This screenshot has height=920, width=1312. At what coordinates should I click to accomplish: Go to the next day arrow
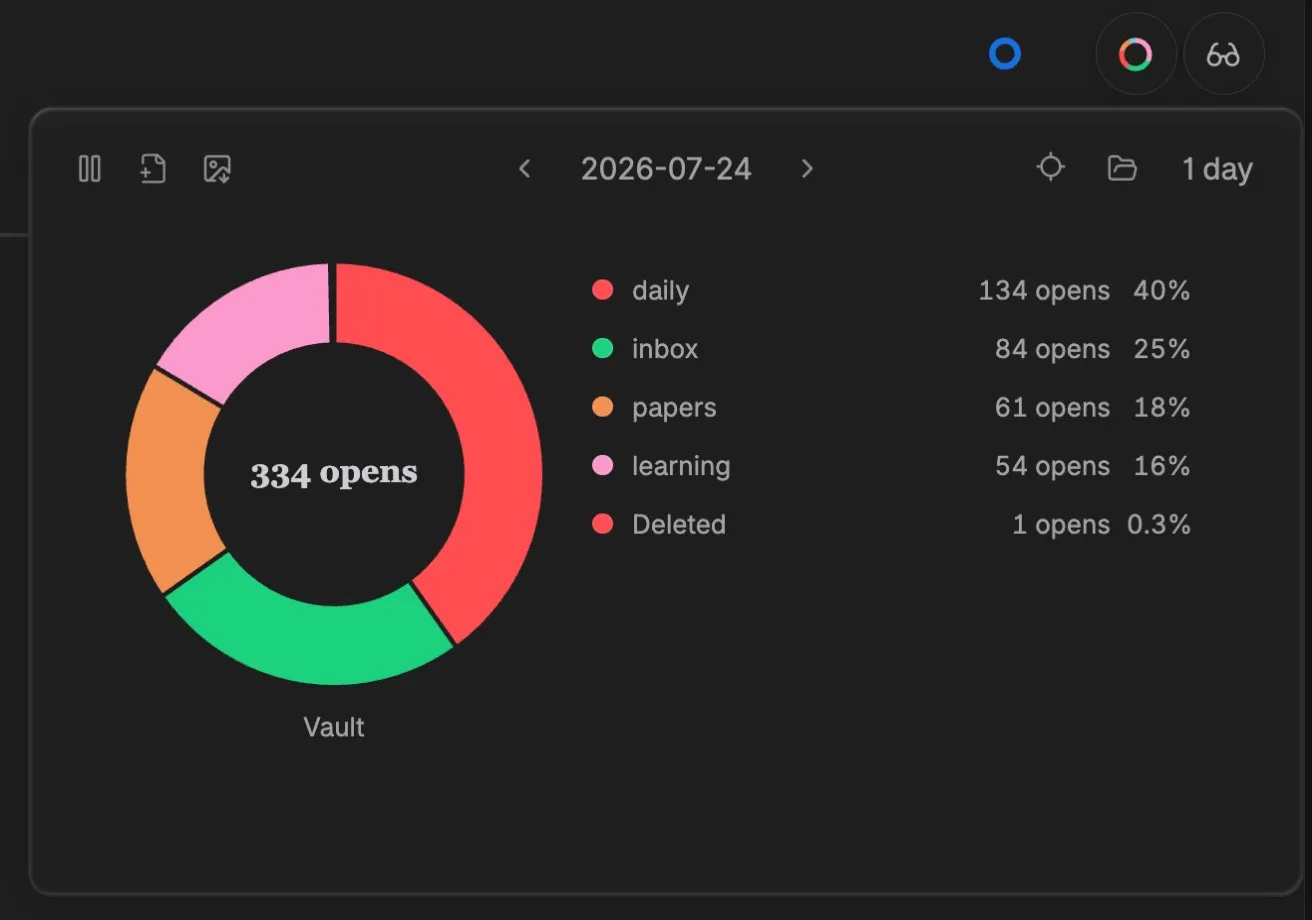[x=807, y=169]
